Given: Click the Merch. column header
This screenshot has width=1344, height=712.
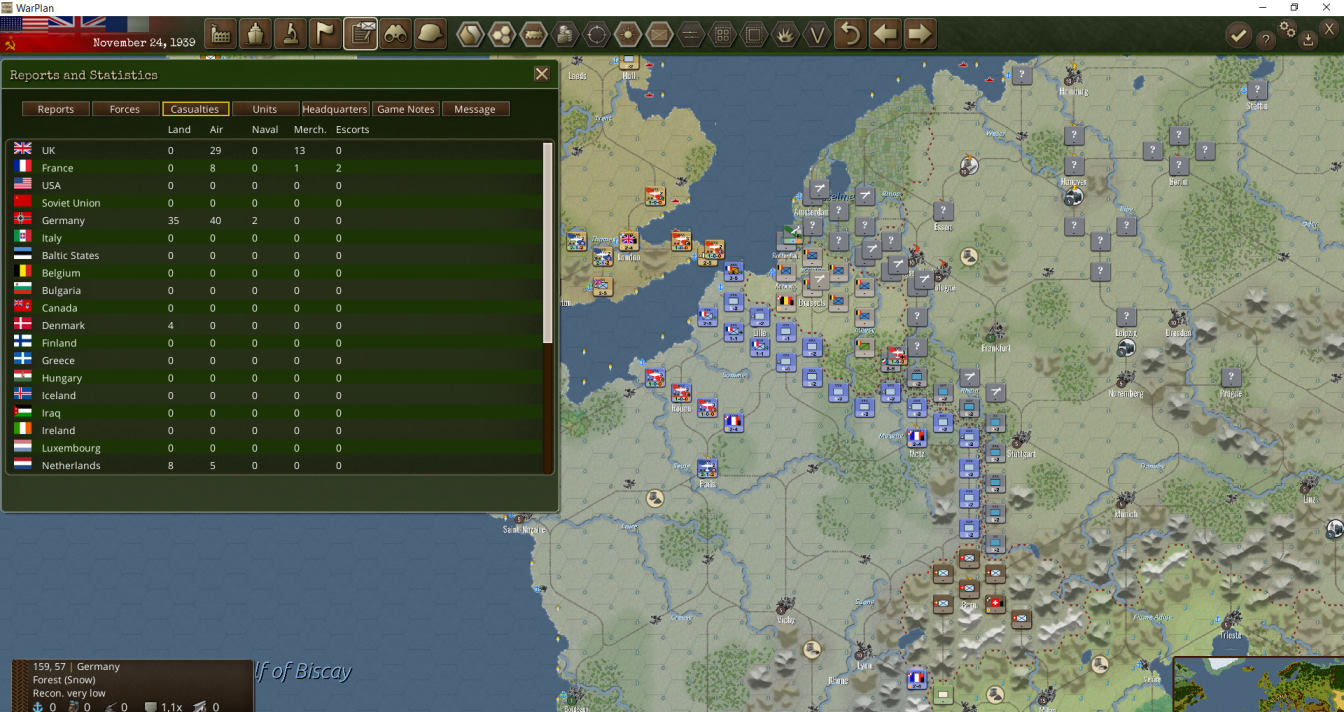Looking at the screenshot, I should [x=310, y=129].
